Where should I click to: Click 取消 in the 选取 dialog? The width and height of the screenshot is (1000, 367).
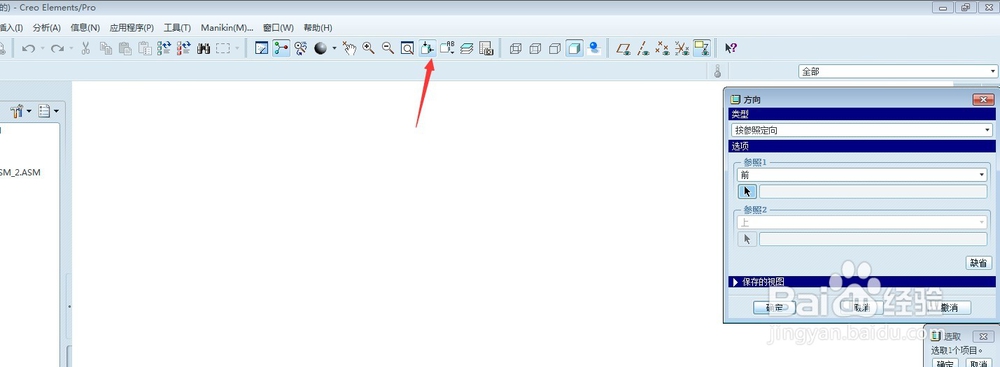(979, 363)
